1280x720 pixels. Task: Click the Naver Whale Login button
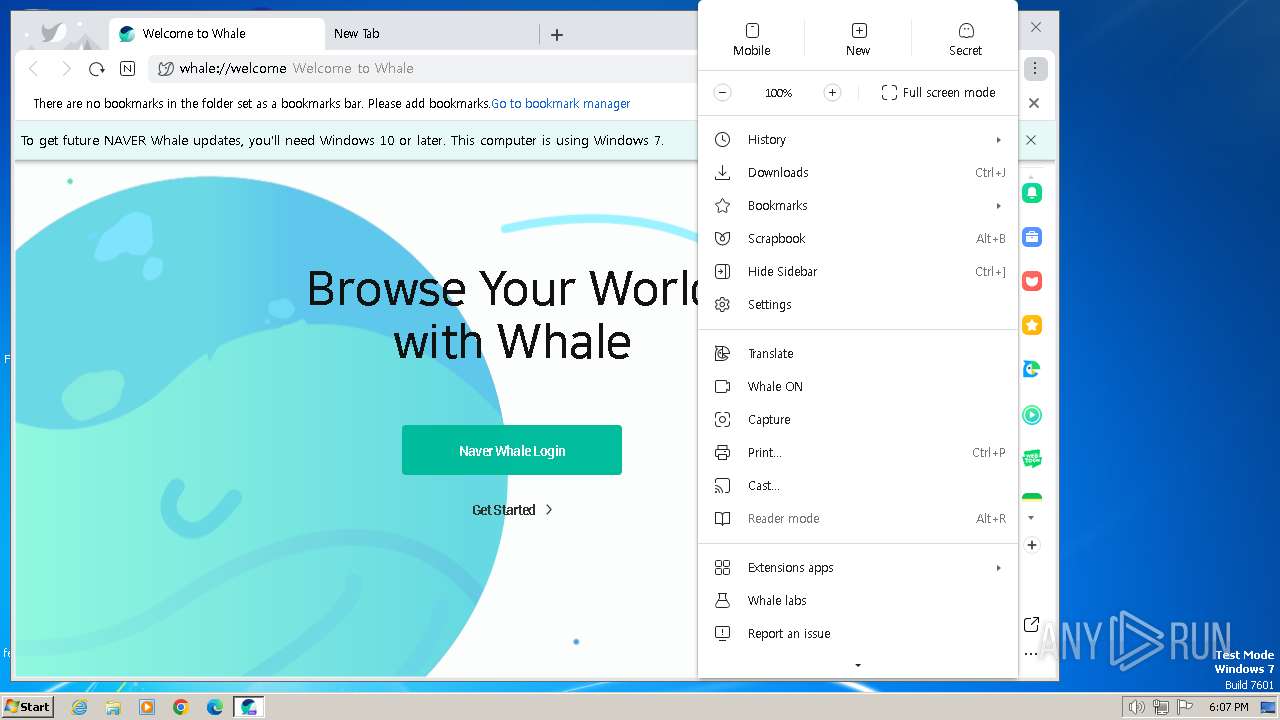click(x=512, y=450)
